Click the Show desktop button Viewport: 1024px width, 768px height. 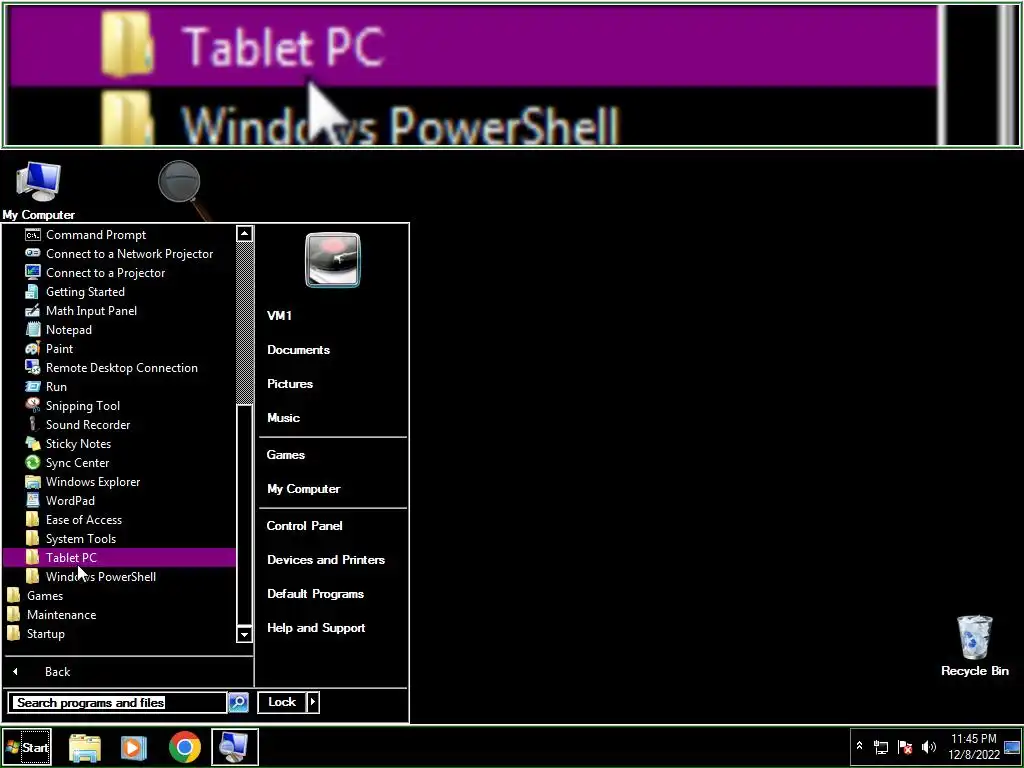[1012, 747]
